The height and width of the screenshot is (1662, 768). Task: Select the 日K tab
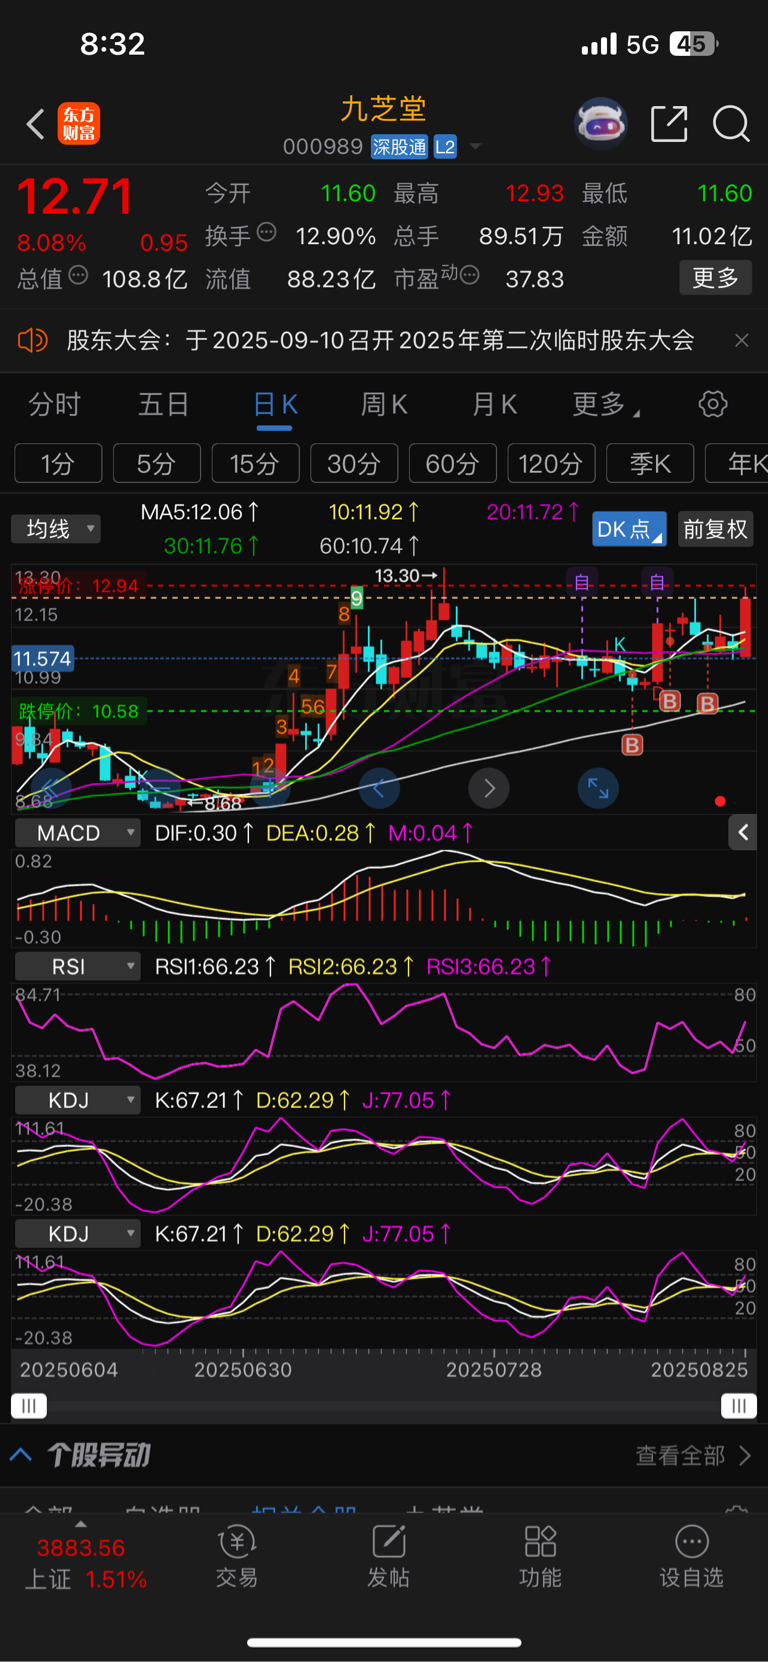pos(275,404)
